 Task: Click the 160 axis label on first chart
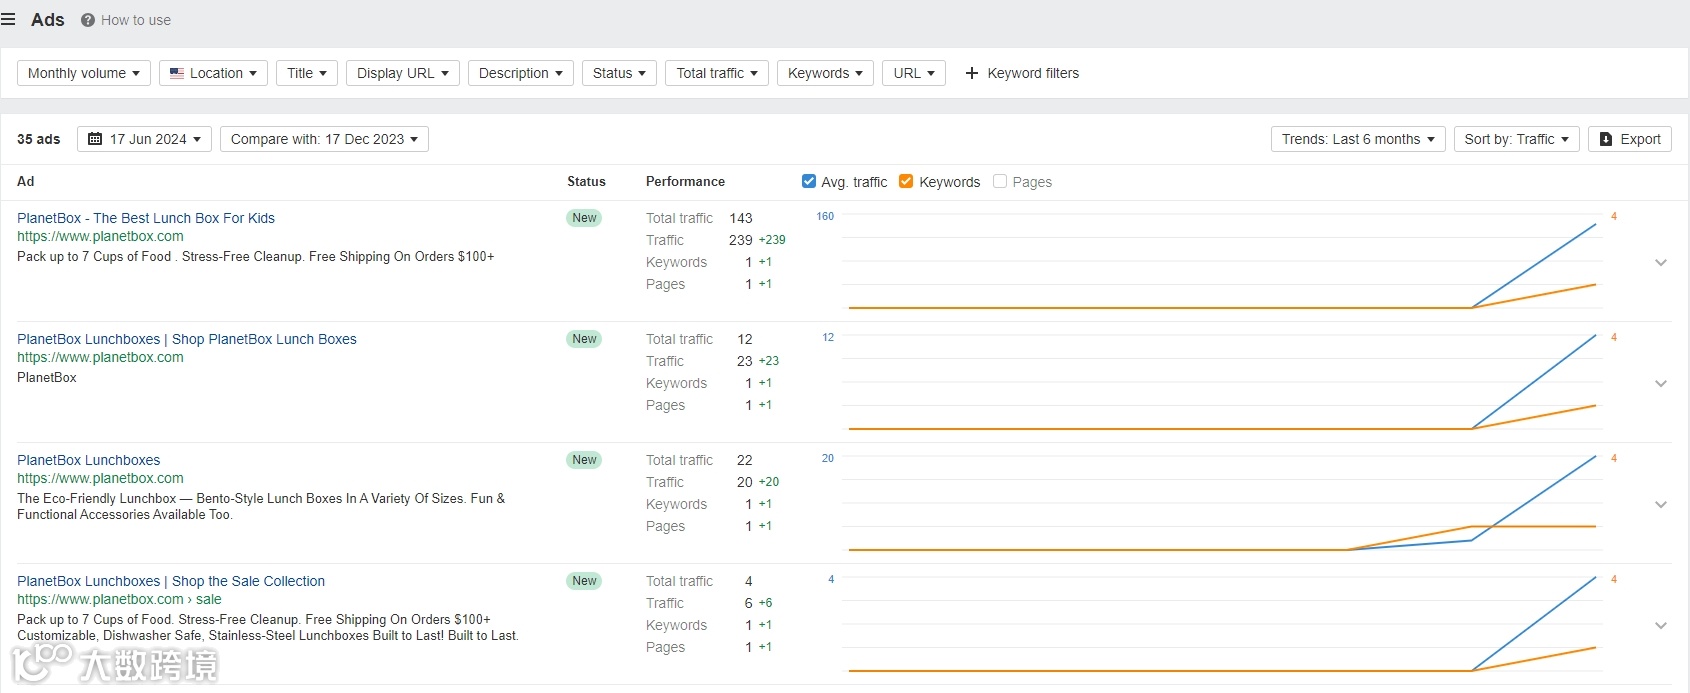click(825, 216)
